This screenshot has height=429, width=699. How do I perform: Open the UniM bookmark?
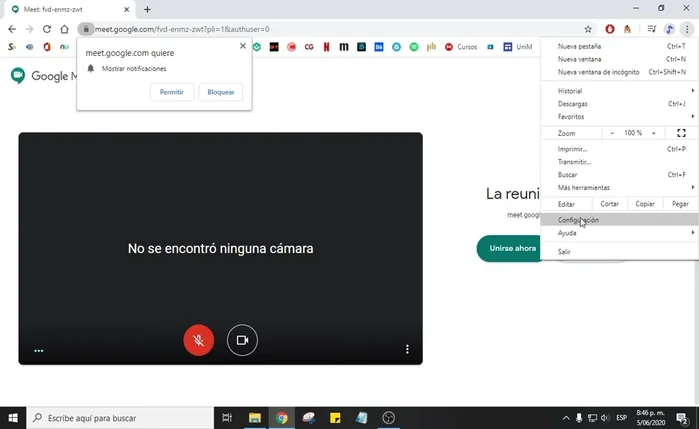(518, 47)
